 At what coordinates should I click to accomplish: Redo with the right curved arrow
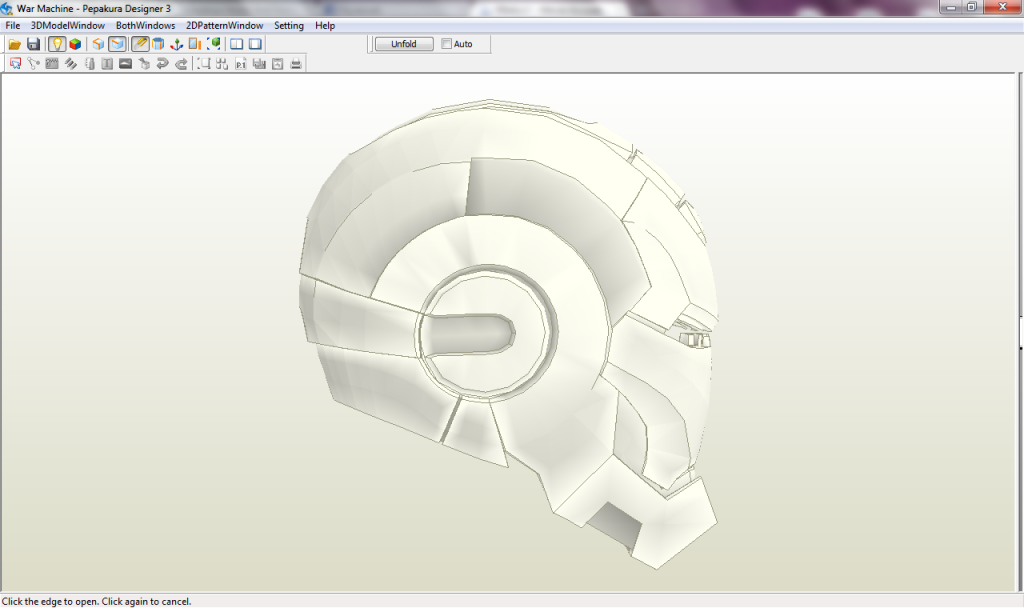coord(182,63)
